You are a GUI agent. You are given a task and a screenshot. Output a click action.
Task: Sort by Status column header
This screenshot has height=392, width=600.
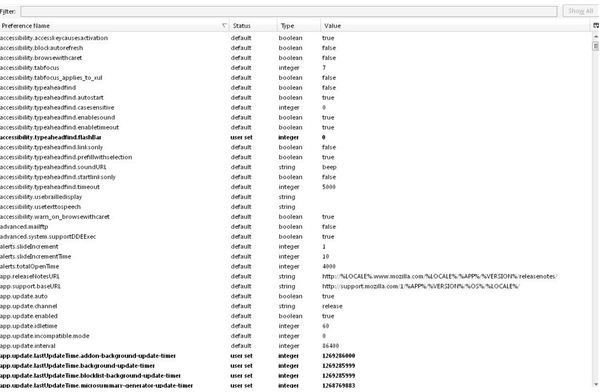pos(253,26)
